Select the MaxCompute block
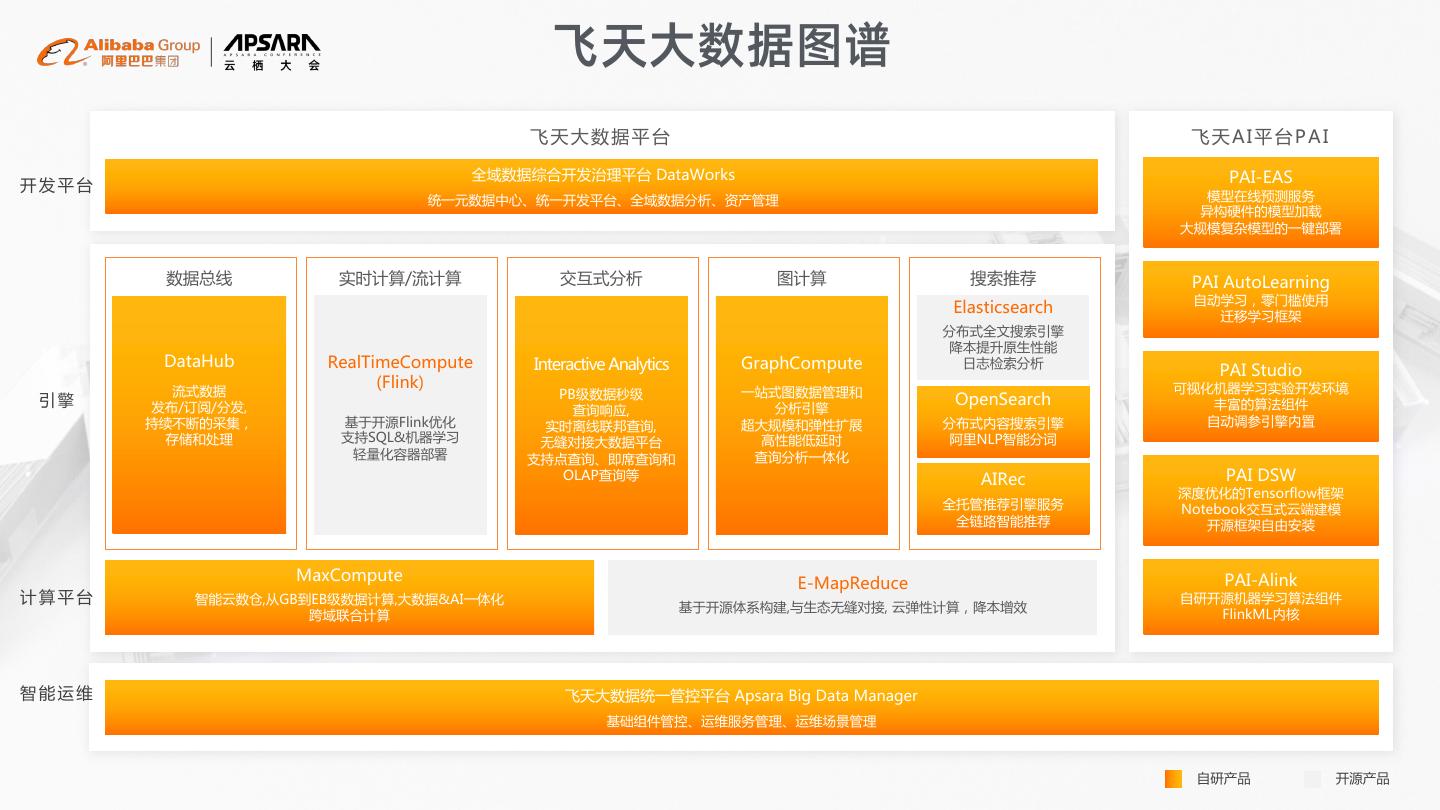1440x810 pixels. point(349,597)
